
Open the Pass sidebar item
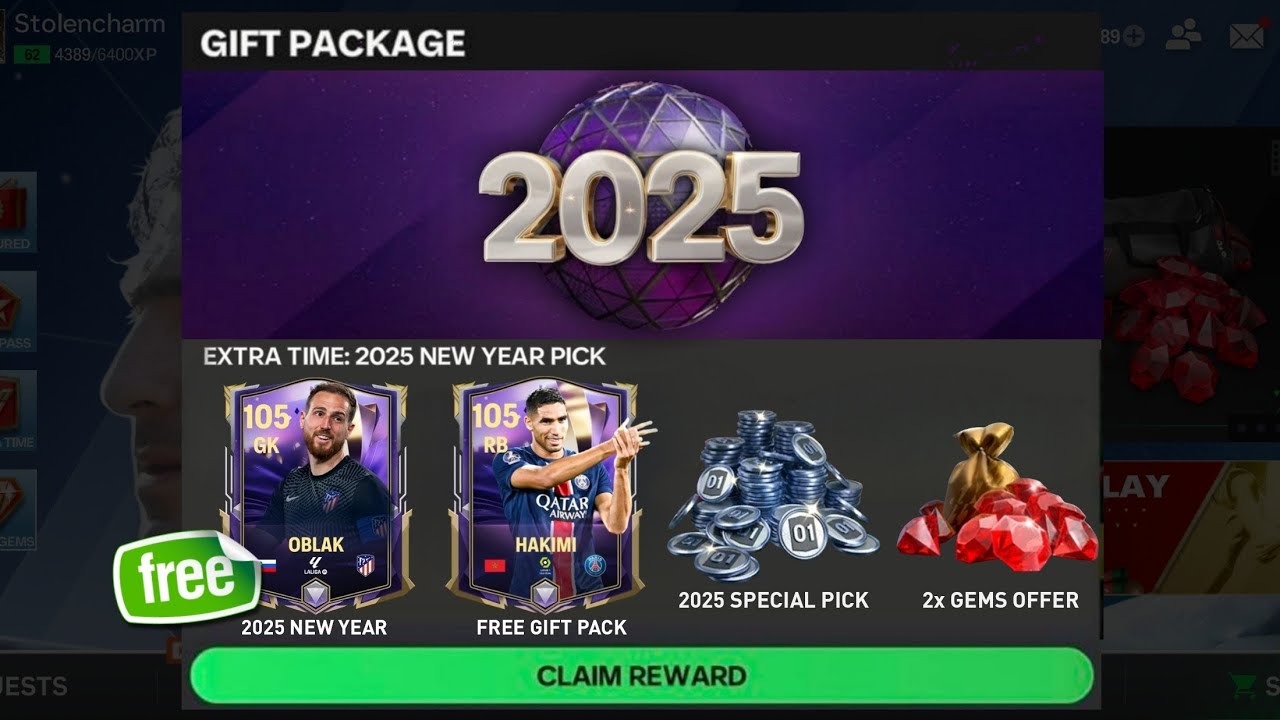pyautogui.click(x=17, y=311)
